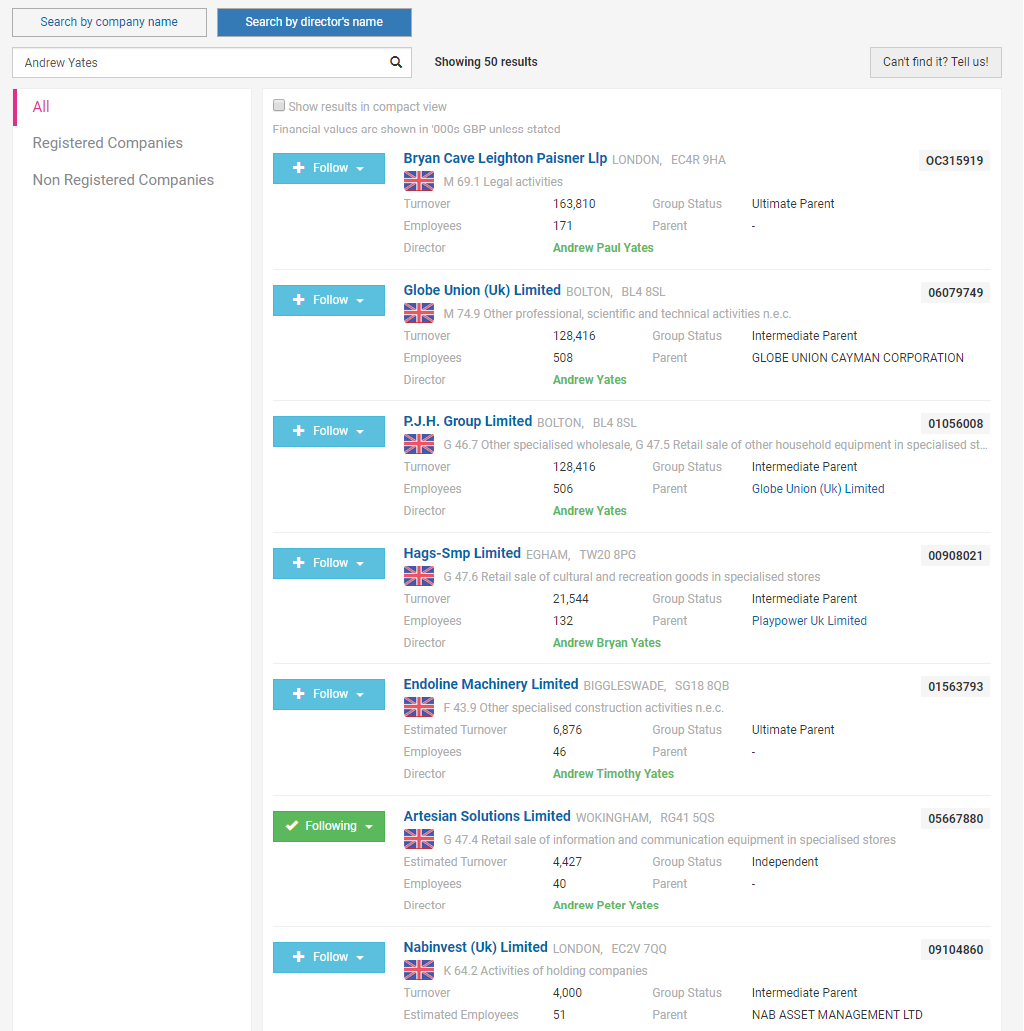The height and width of the screenshot is (1031, 1024).
Task: Open Artesian Solutions Limited company link
Action: [487, 816]
